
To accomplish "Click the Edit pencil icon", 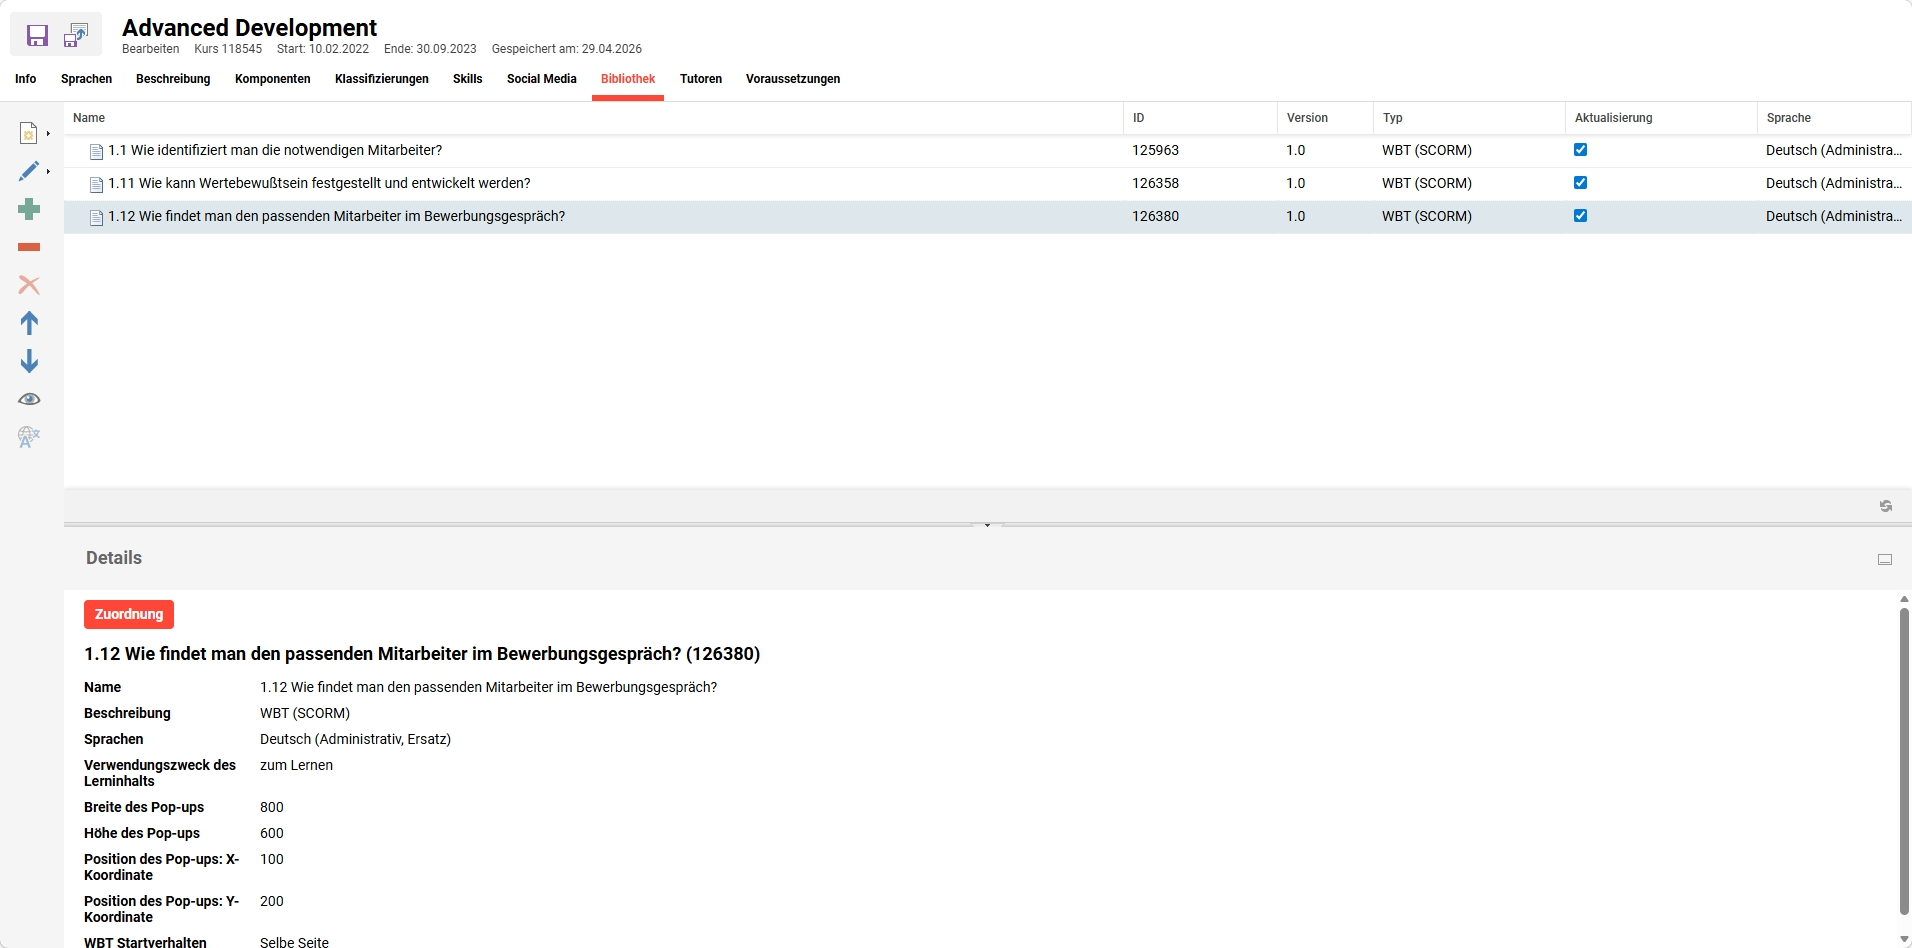I will 28,171.
